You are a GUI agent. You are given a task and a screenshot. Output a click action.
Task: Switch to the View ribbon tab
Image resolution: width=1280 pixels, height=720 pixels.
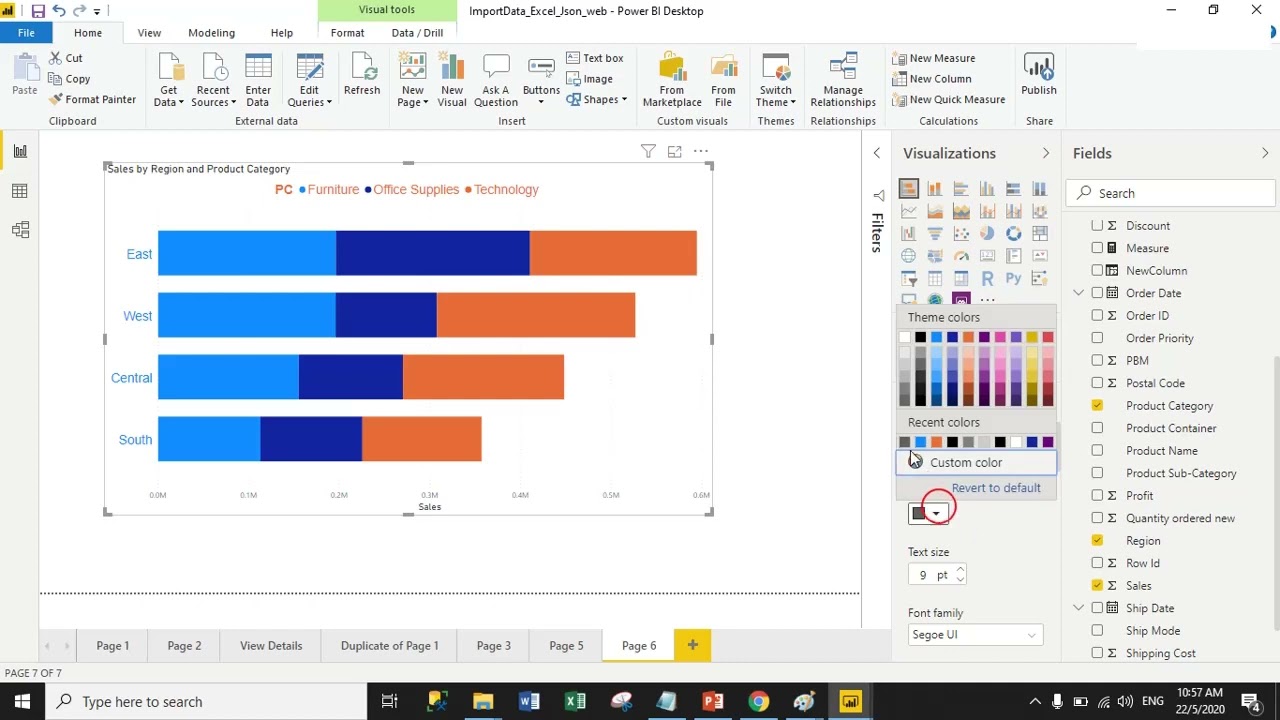pos(149,33)
